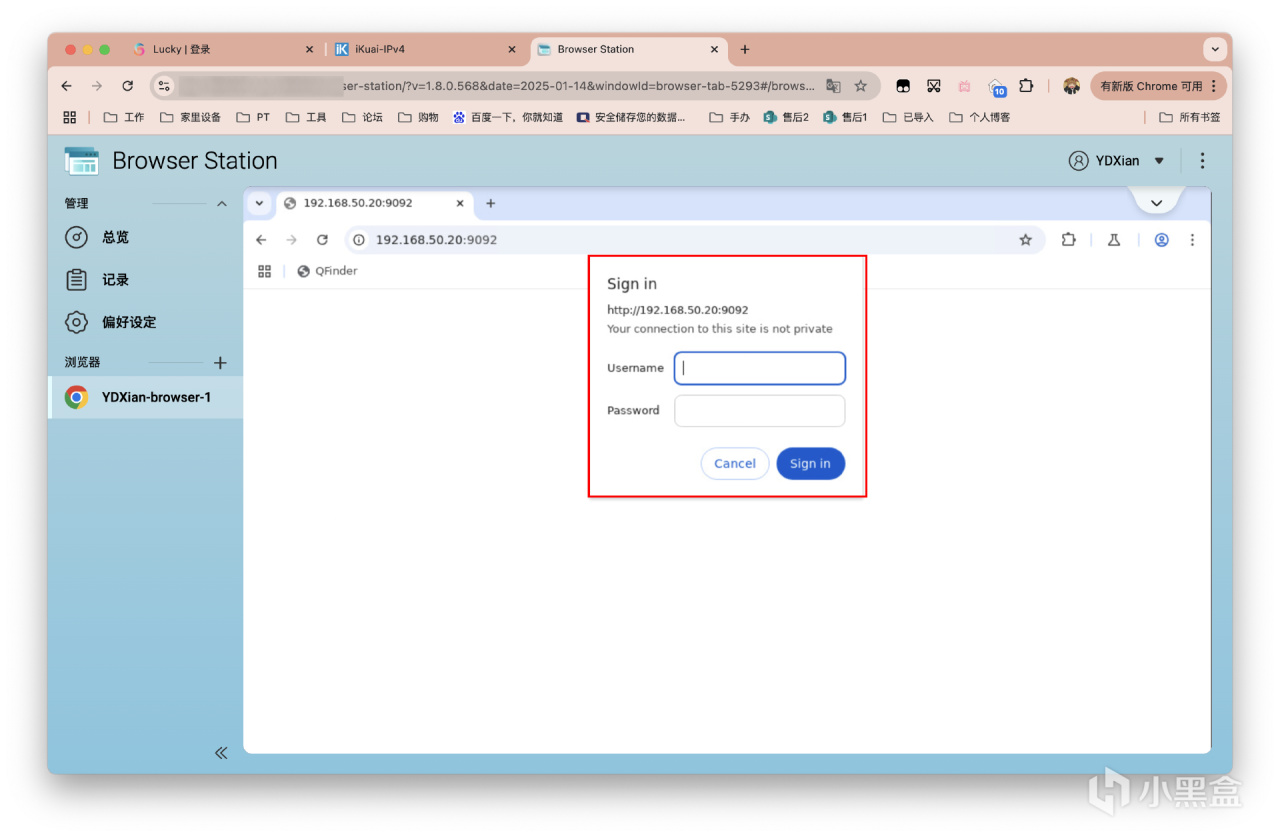Viewport: 1280px width, 837px height.
Task: Reload the inner browser page
Action: coord(322,240)
